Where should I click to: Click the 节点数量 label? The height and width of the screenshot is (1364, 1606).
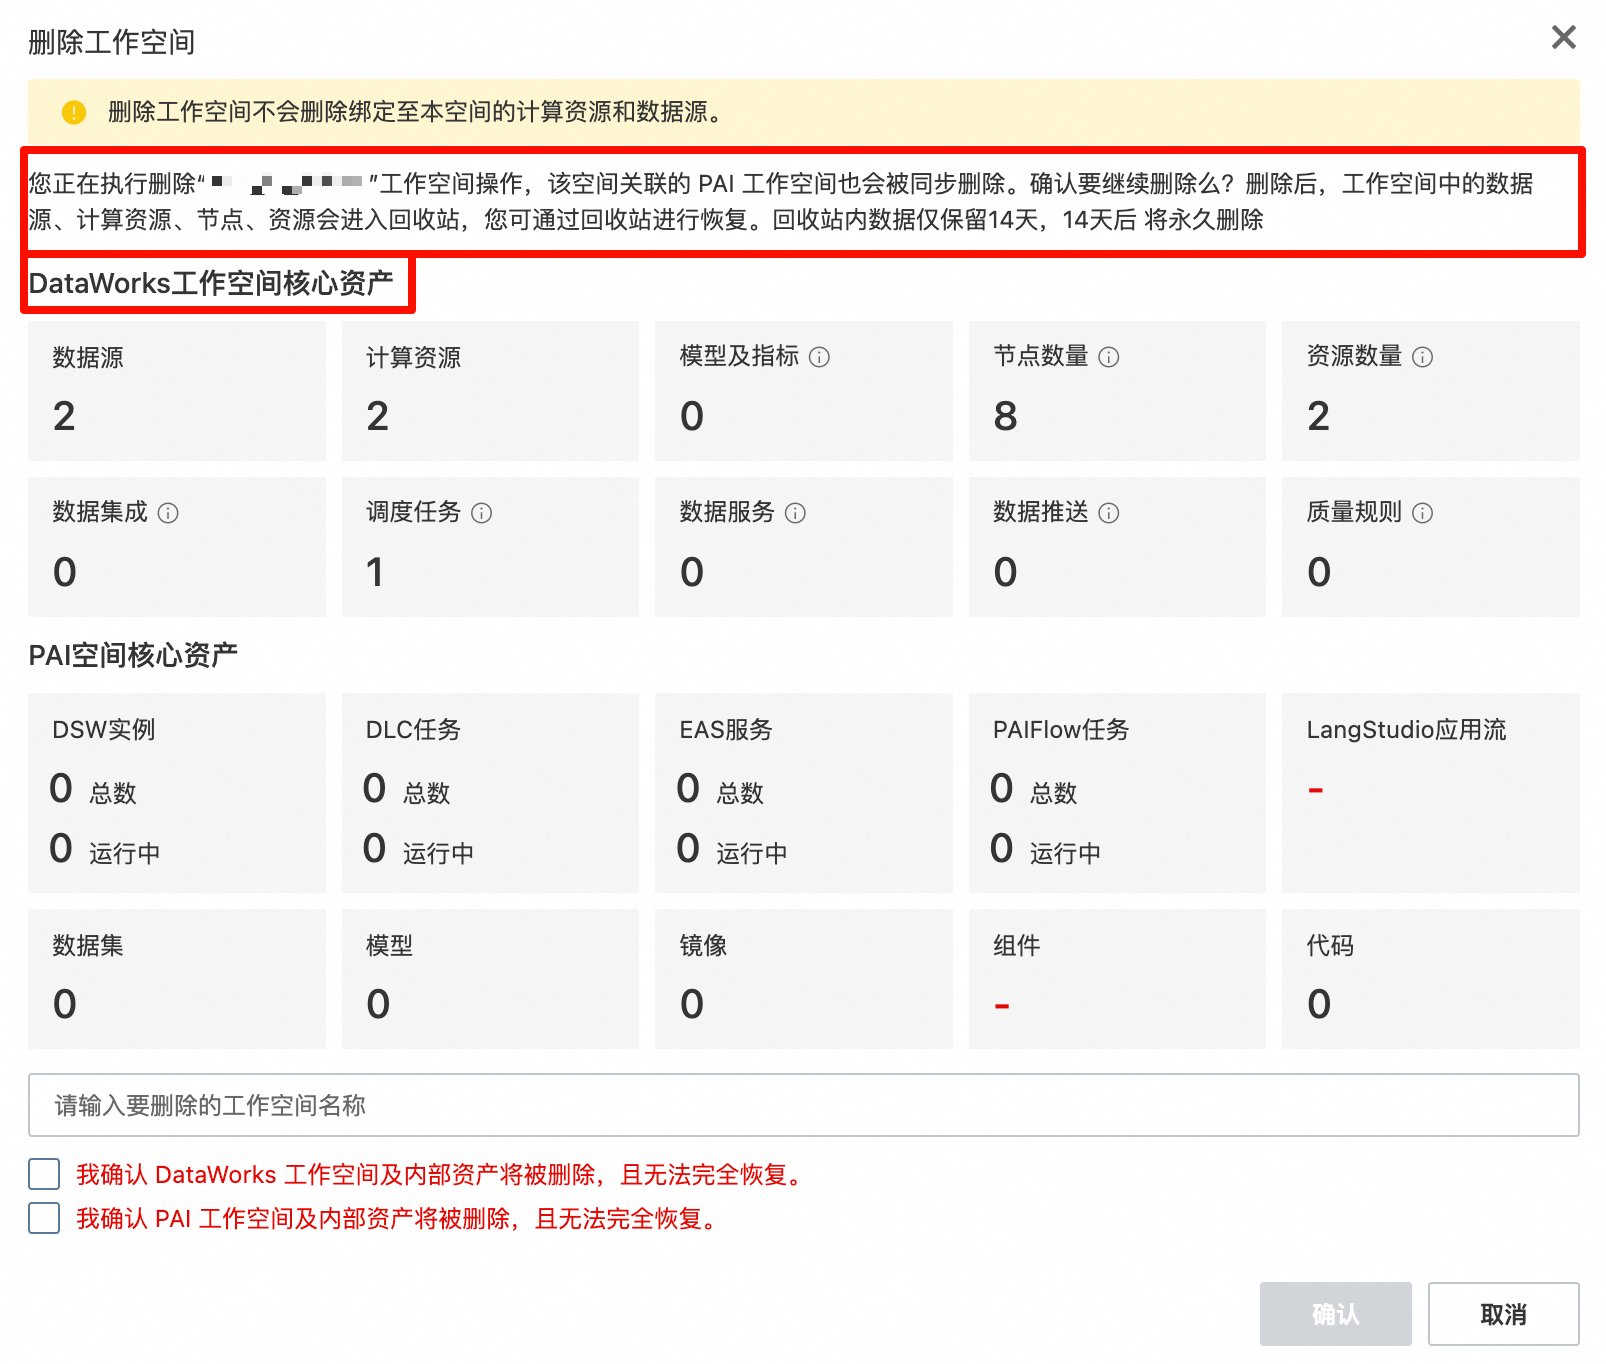click(x=1040, y=356)
